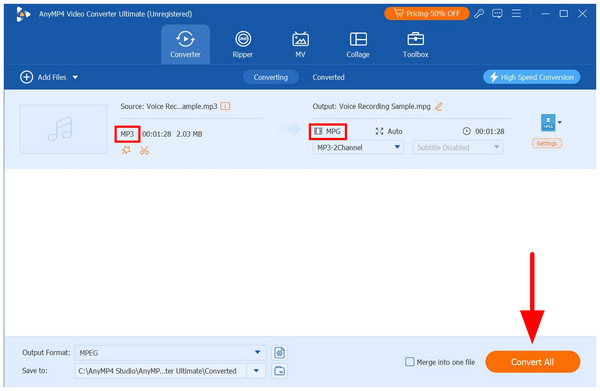Open the MV tab
600x391 pixels.
pos(300,44)
